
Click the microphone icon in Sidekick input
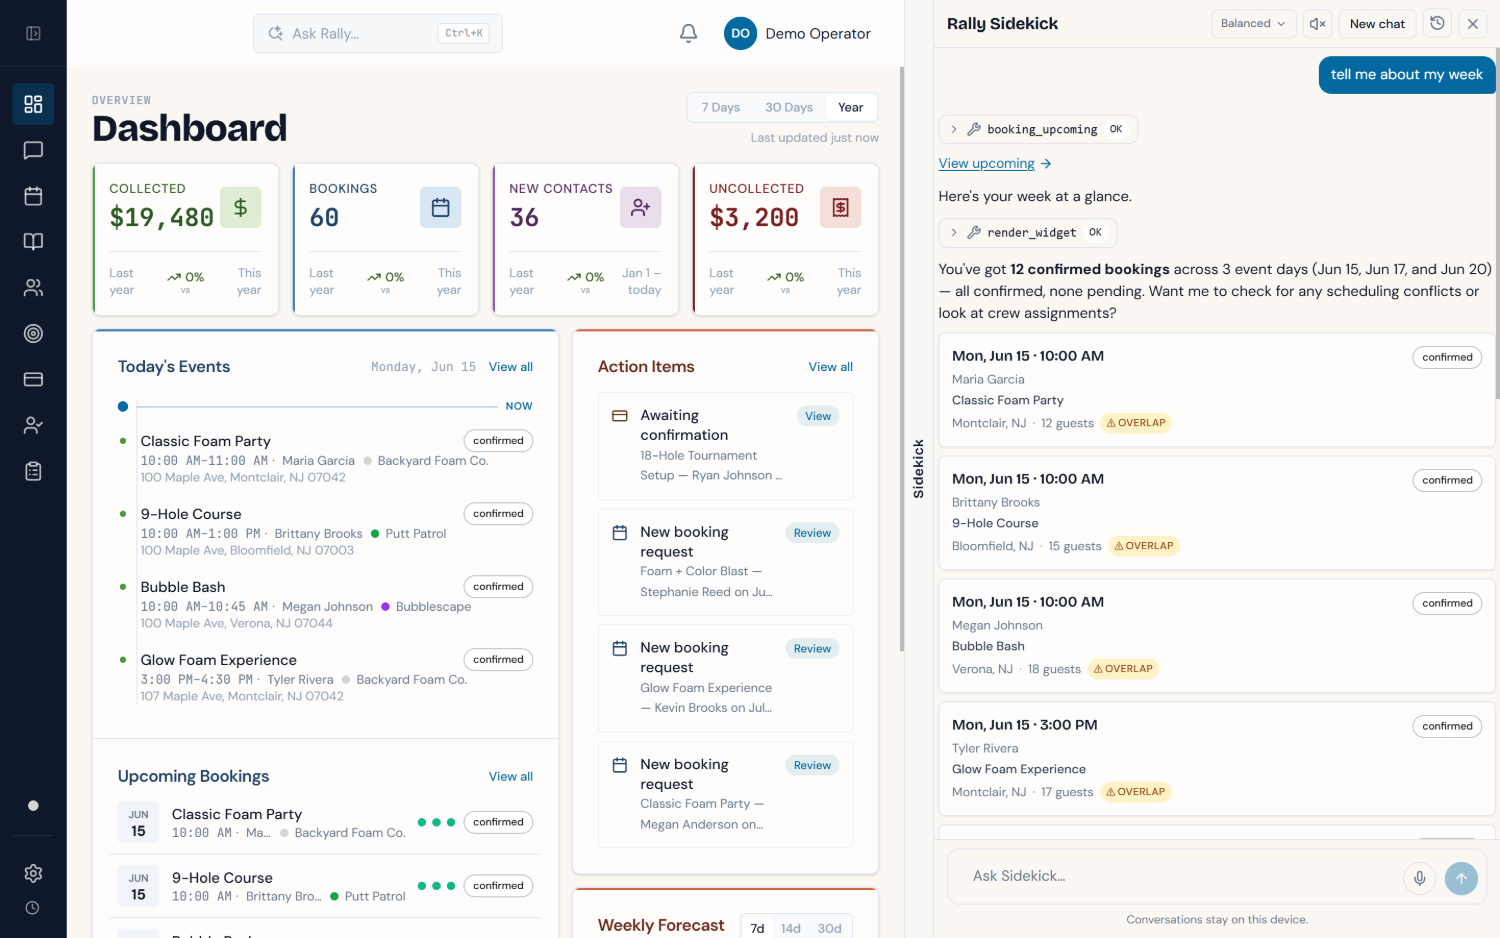(1419, 878)
